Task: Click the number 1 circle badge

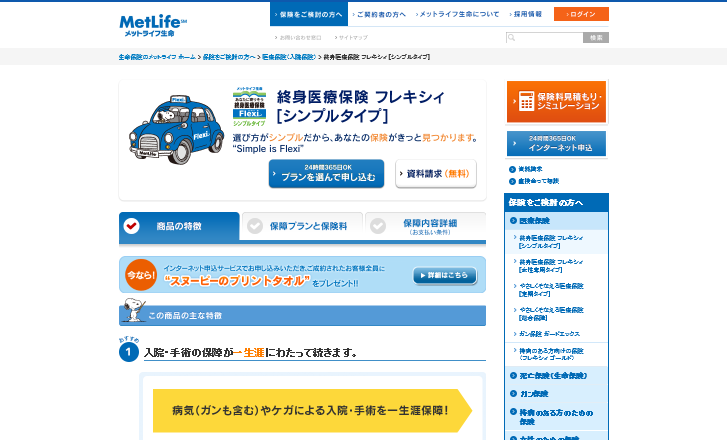Action: pyautogui.click(x=129, y=352)
